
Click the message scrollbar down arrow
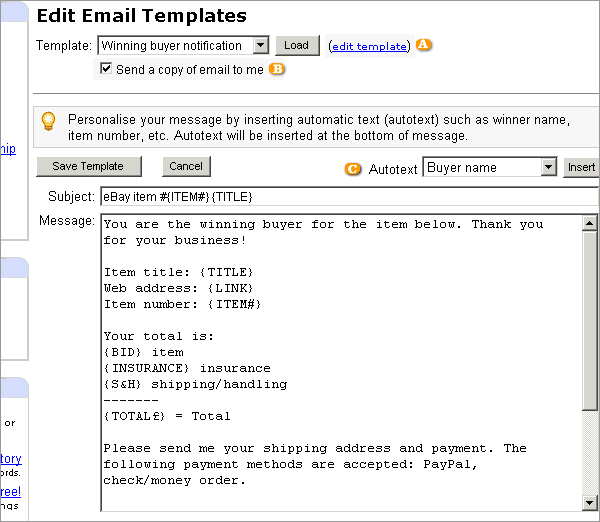[x=591, y=502]
